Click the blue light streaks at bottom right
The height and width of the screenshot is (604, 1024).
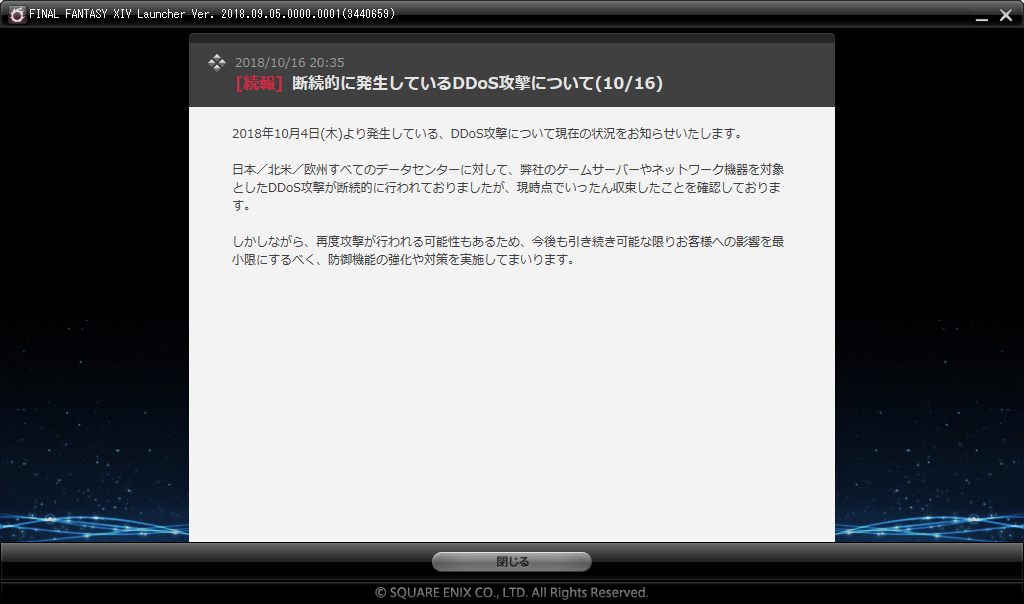[x=930, y=522]
